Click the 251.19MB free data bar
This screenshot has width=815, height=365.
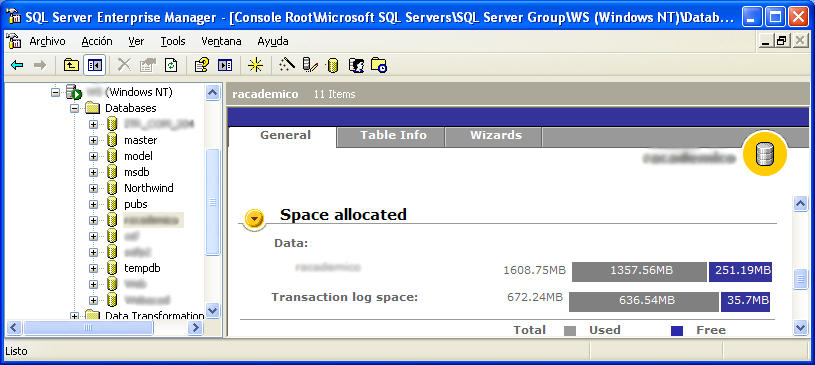(x=740, y=271)
